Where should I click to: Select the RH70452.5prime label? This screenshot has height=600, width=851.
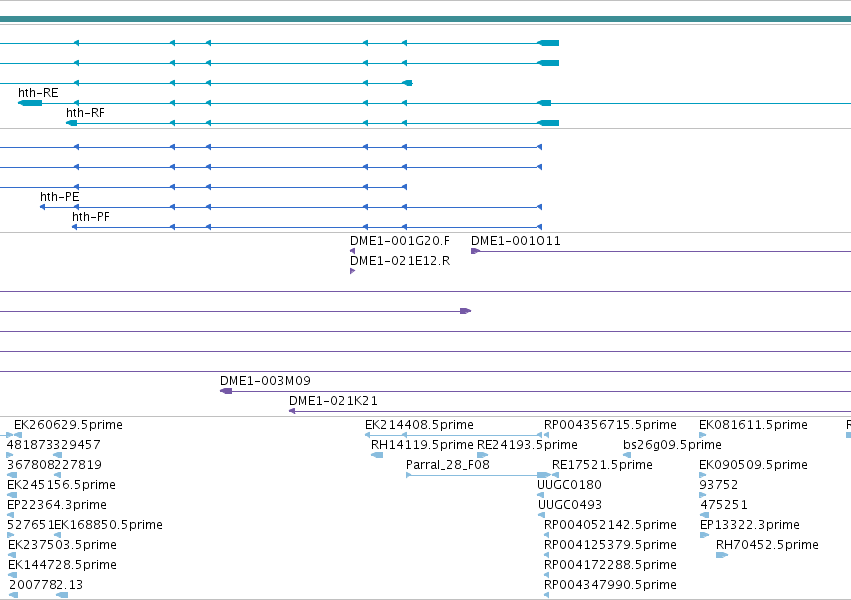[767, 545]
